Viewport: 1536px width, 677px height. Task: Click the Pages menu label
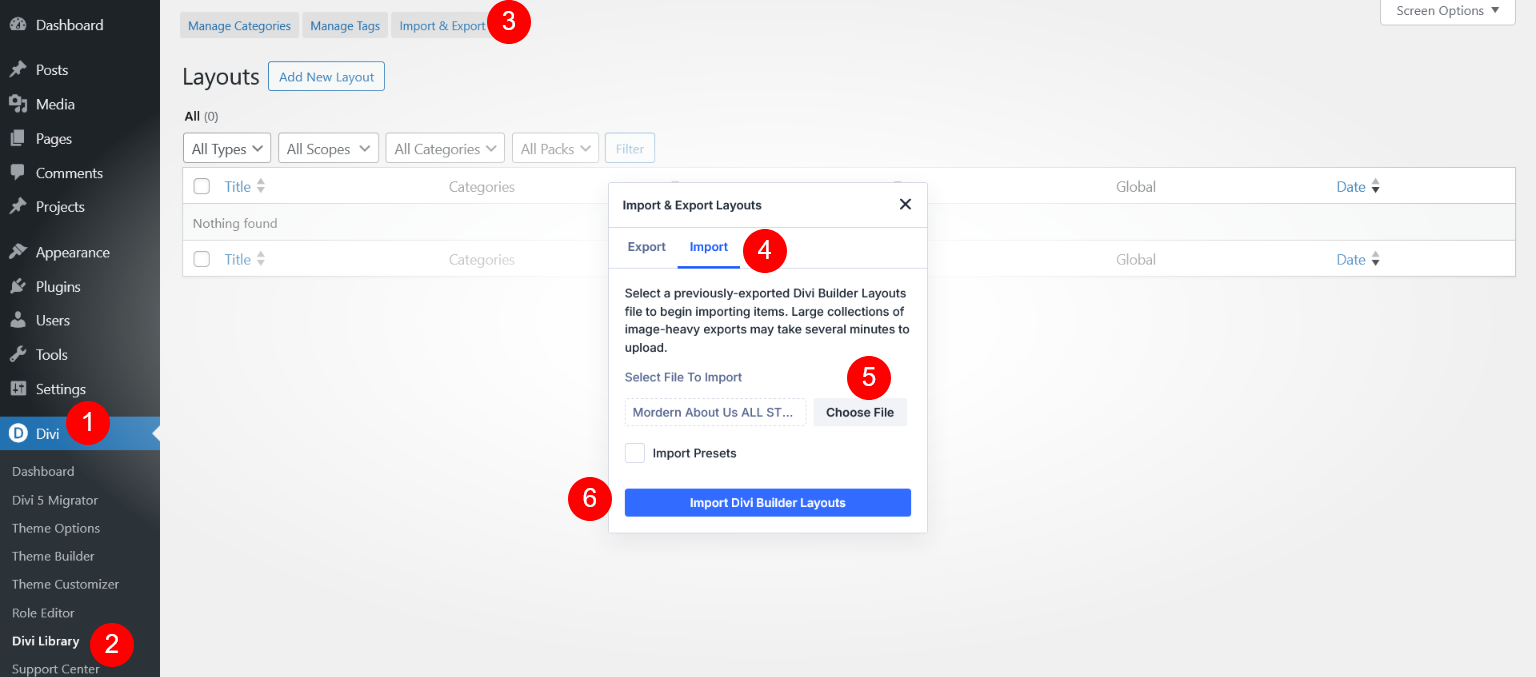(54, 139)
